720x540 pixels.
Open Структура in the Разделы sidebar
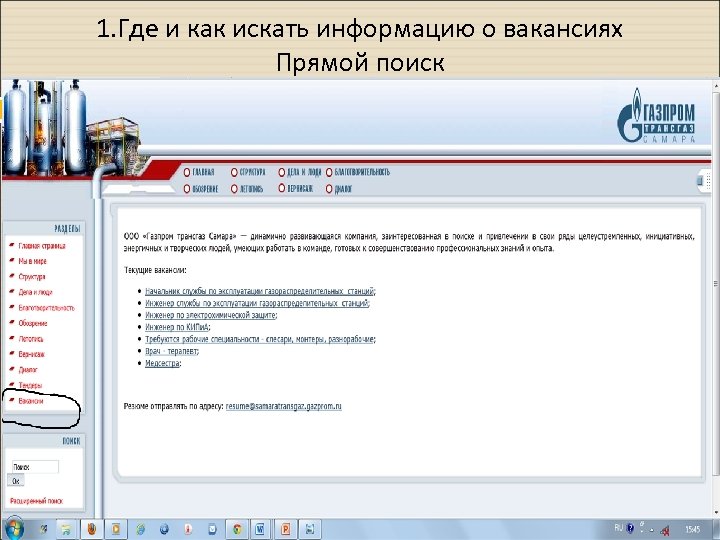click(32, 276)
